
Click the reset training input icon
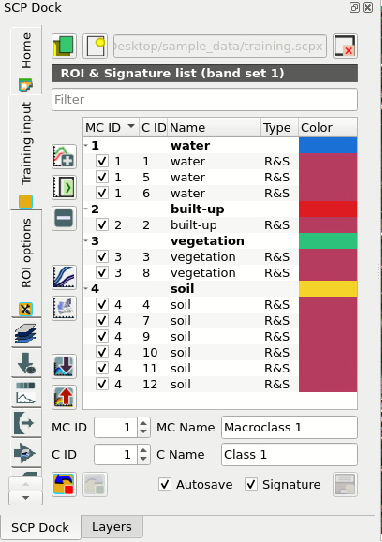pyautogui.click(x=345, y=46)
